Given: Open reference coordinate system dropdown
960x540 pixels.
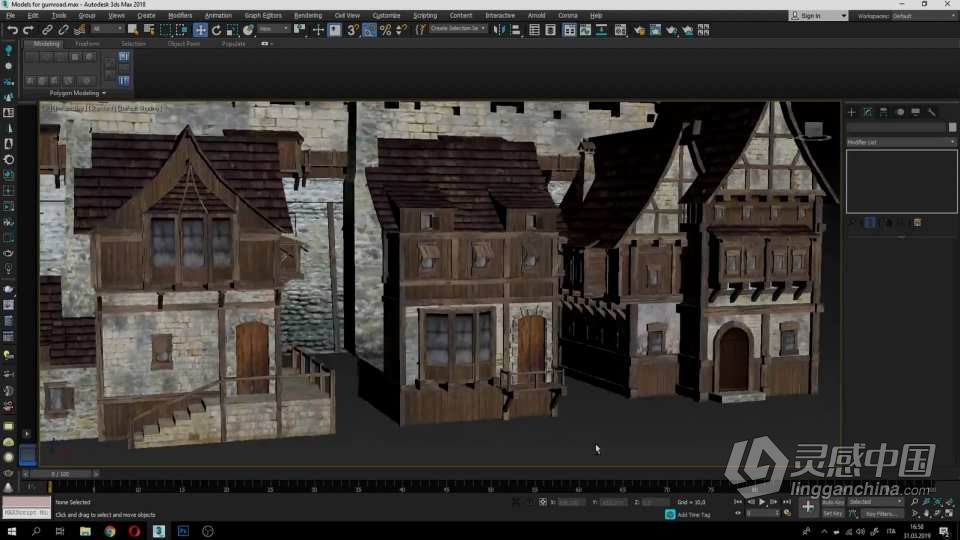Looking at the screenshot, I should pyautogui.click(x=273, y=29).
